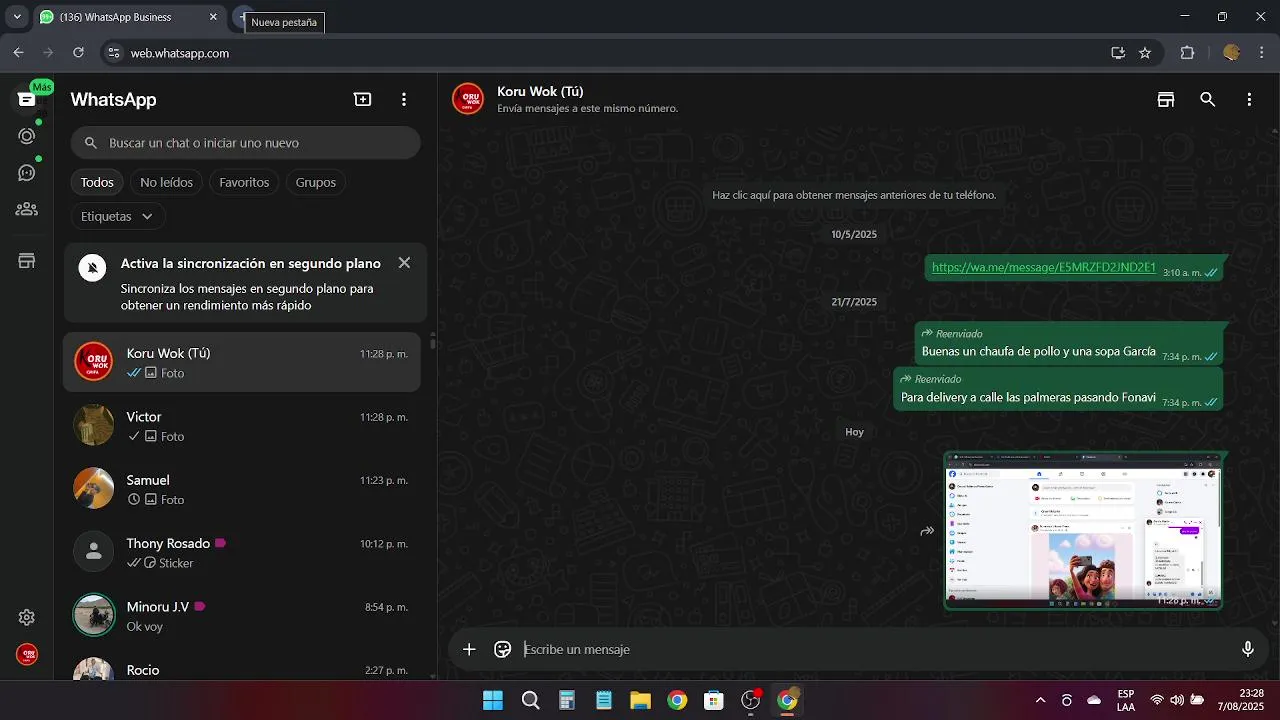Open Microsoft Store from the taskbar

[713, 700]
